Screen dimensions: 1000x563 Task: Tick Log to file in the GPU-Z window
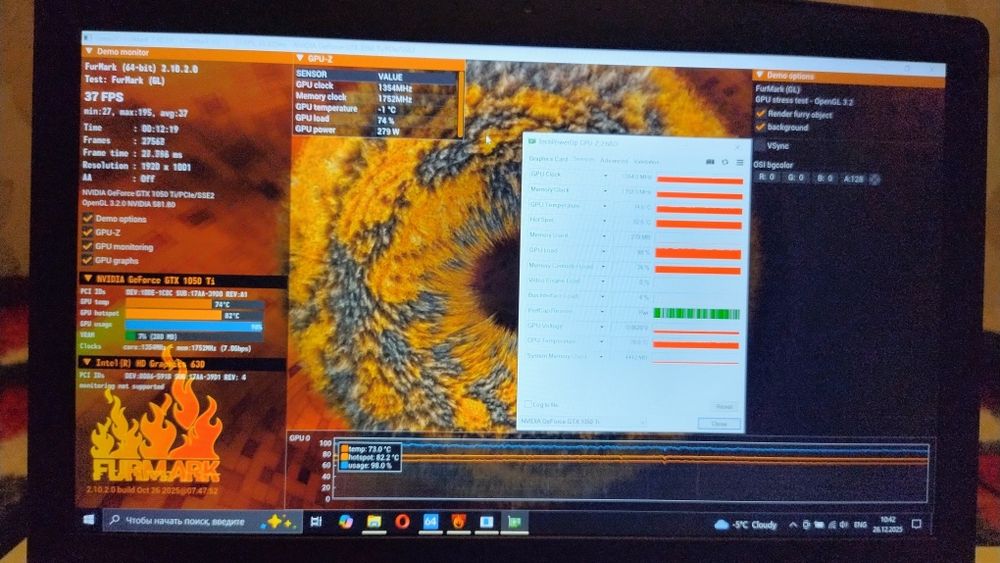click(x=527, y=404)
